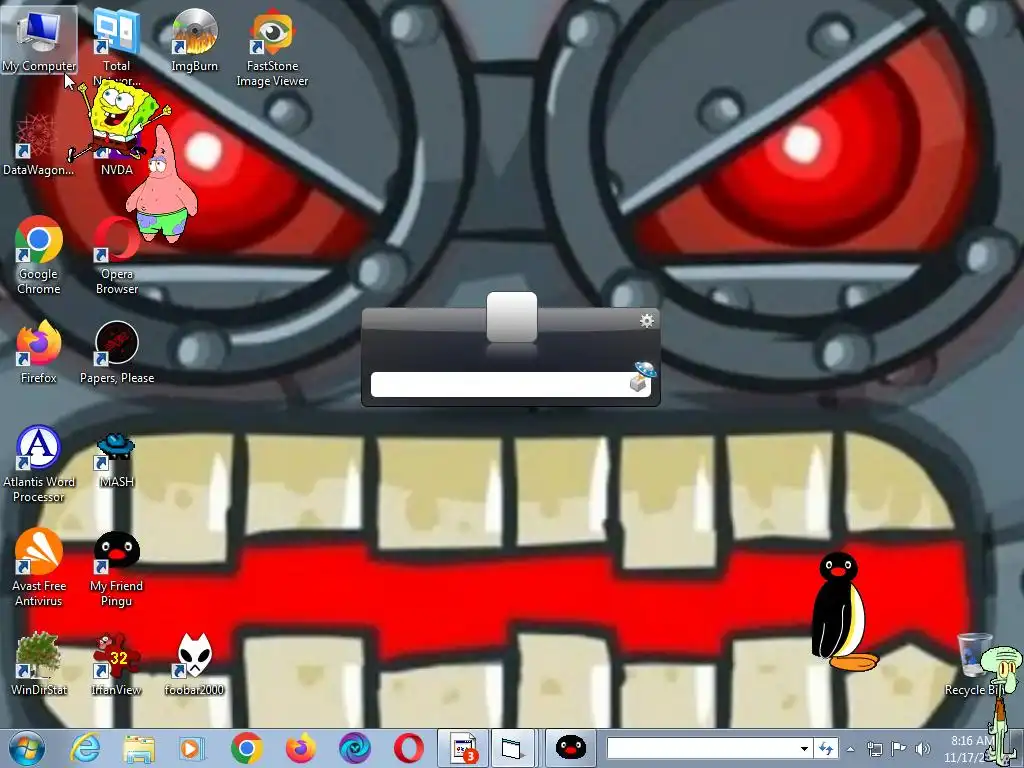This screenshot has width=1024, height=768.
Task: Open WinDirStat desktop shortcut
Action: (x=39, y=663)
